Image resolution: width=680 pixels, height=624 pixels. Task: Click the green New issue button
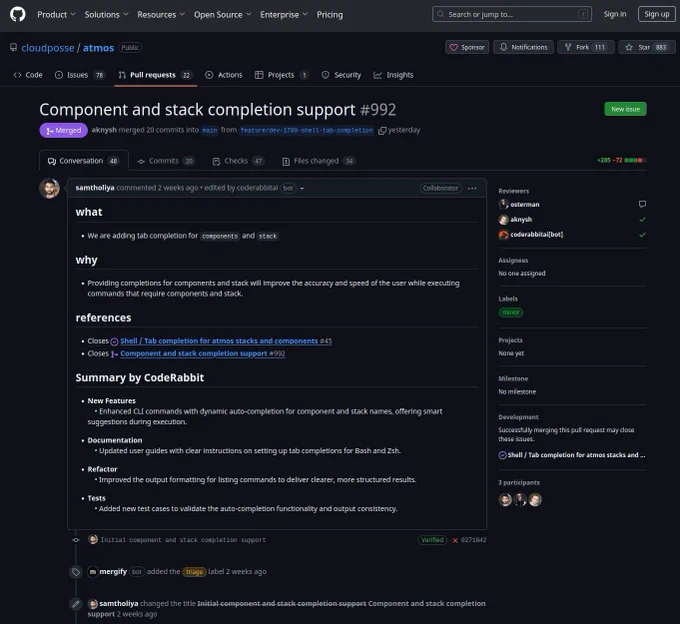pos(625,109)
